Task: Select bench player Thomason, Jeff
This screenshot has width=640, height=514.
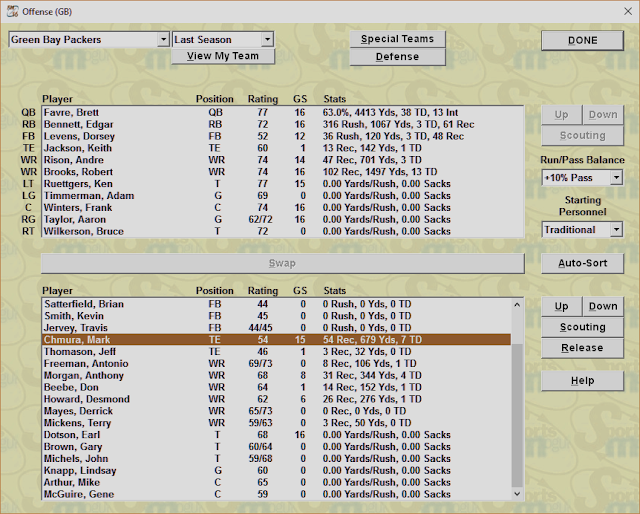Action: tap(276, 352)
